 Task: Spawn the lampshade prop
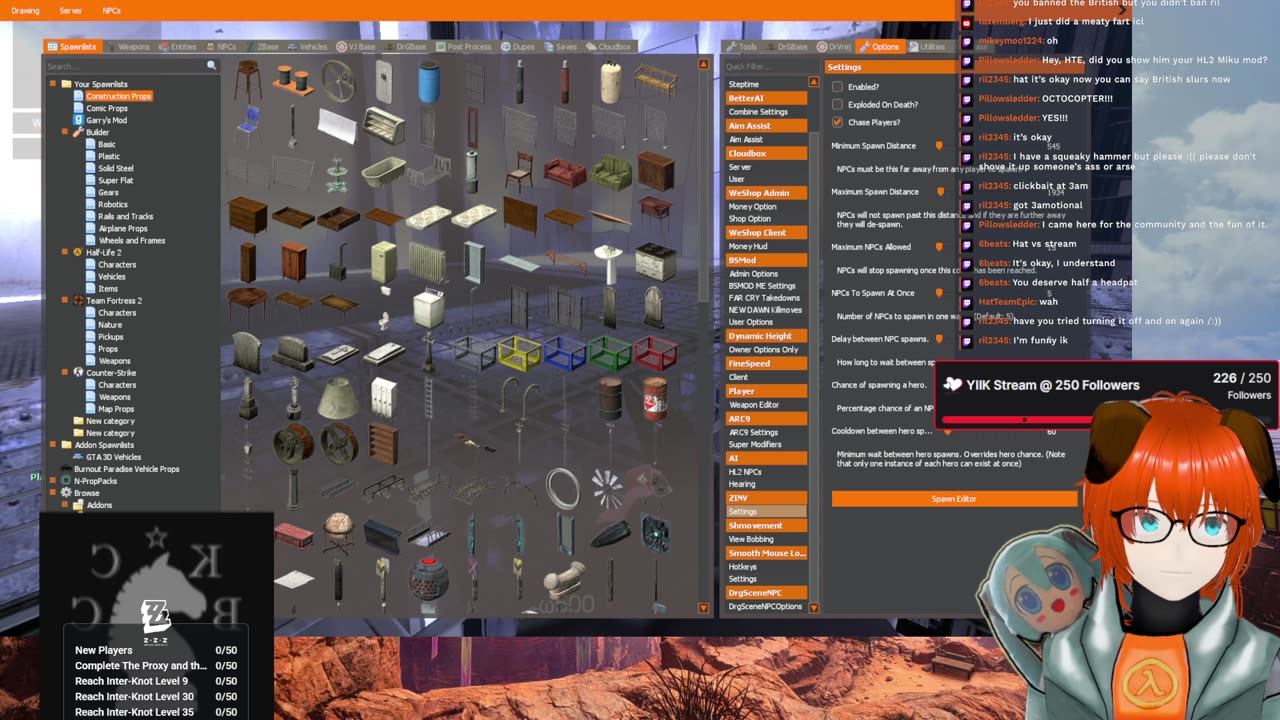point(338,397)
